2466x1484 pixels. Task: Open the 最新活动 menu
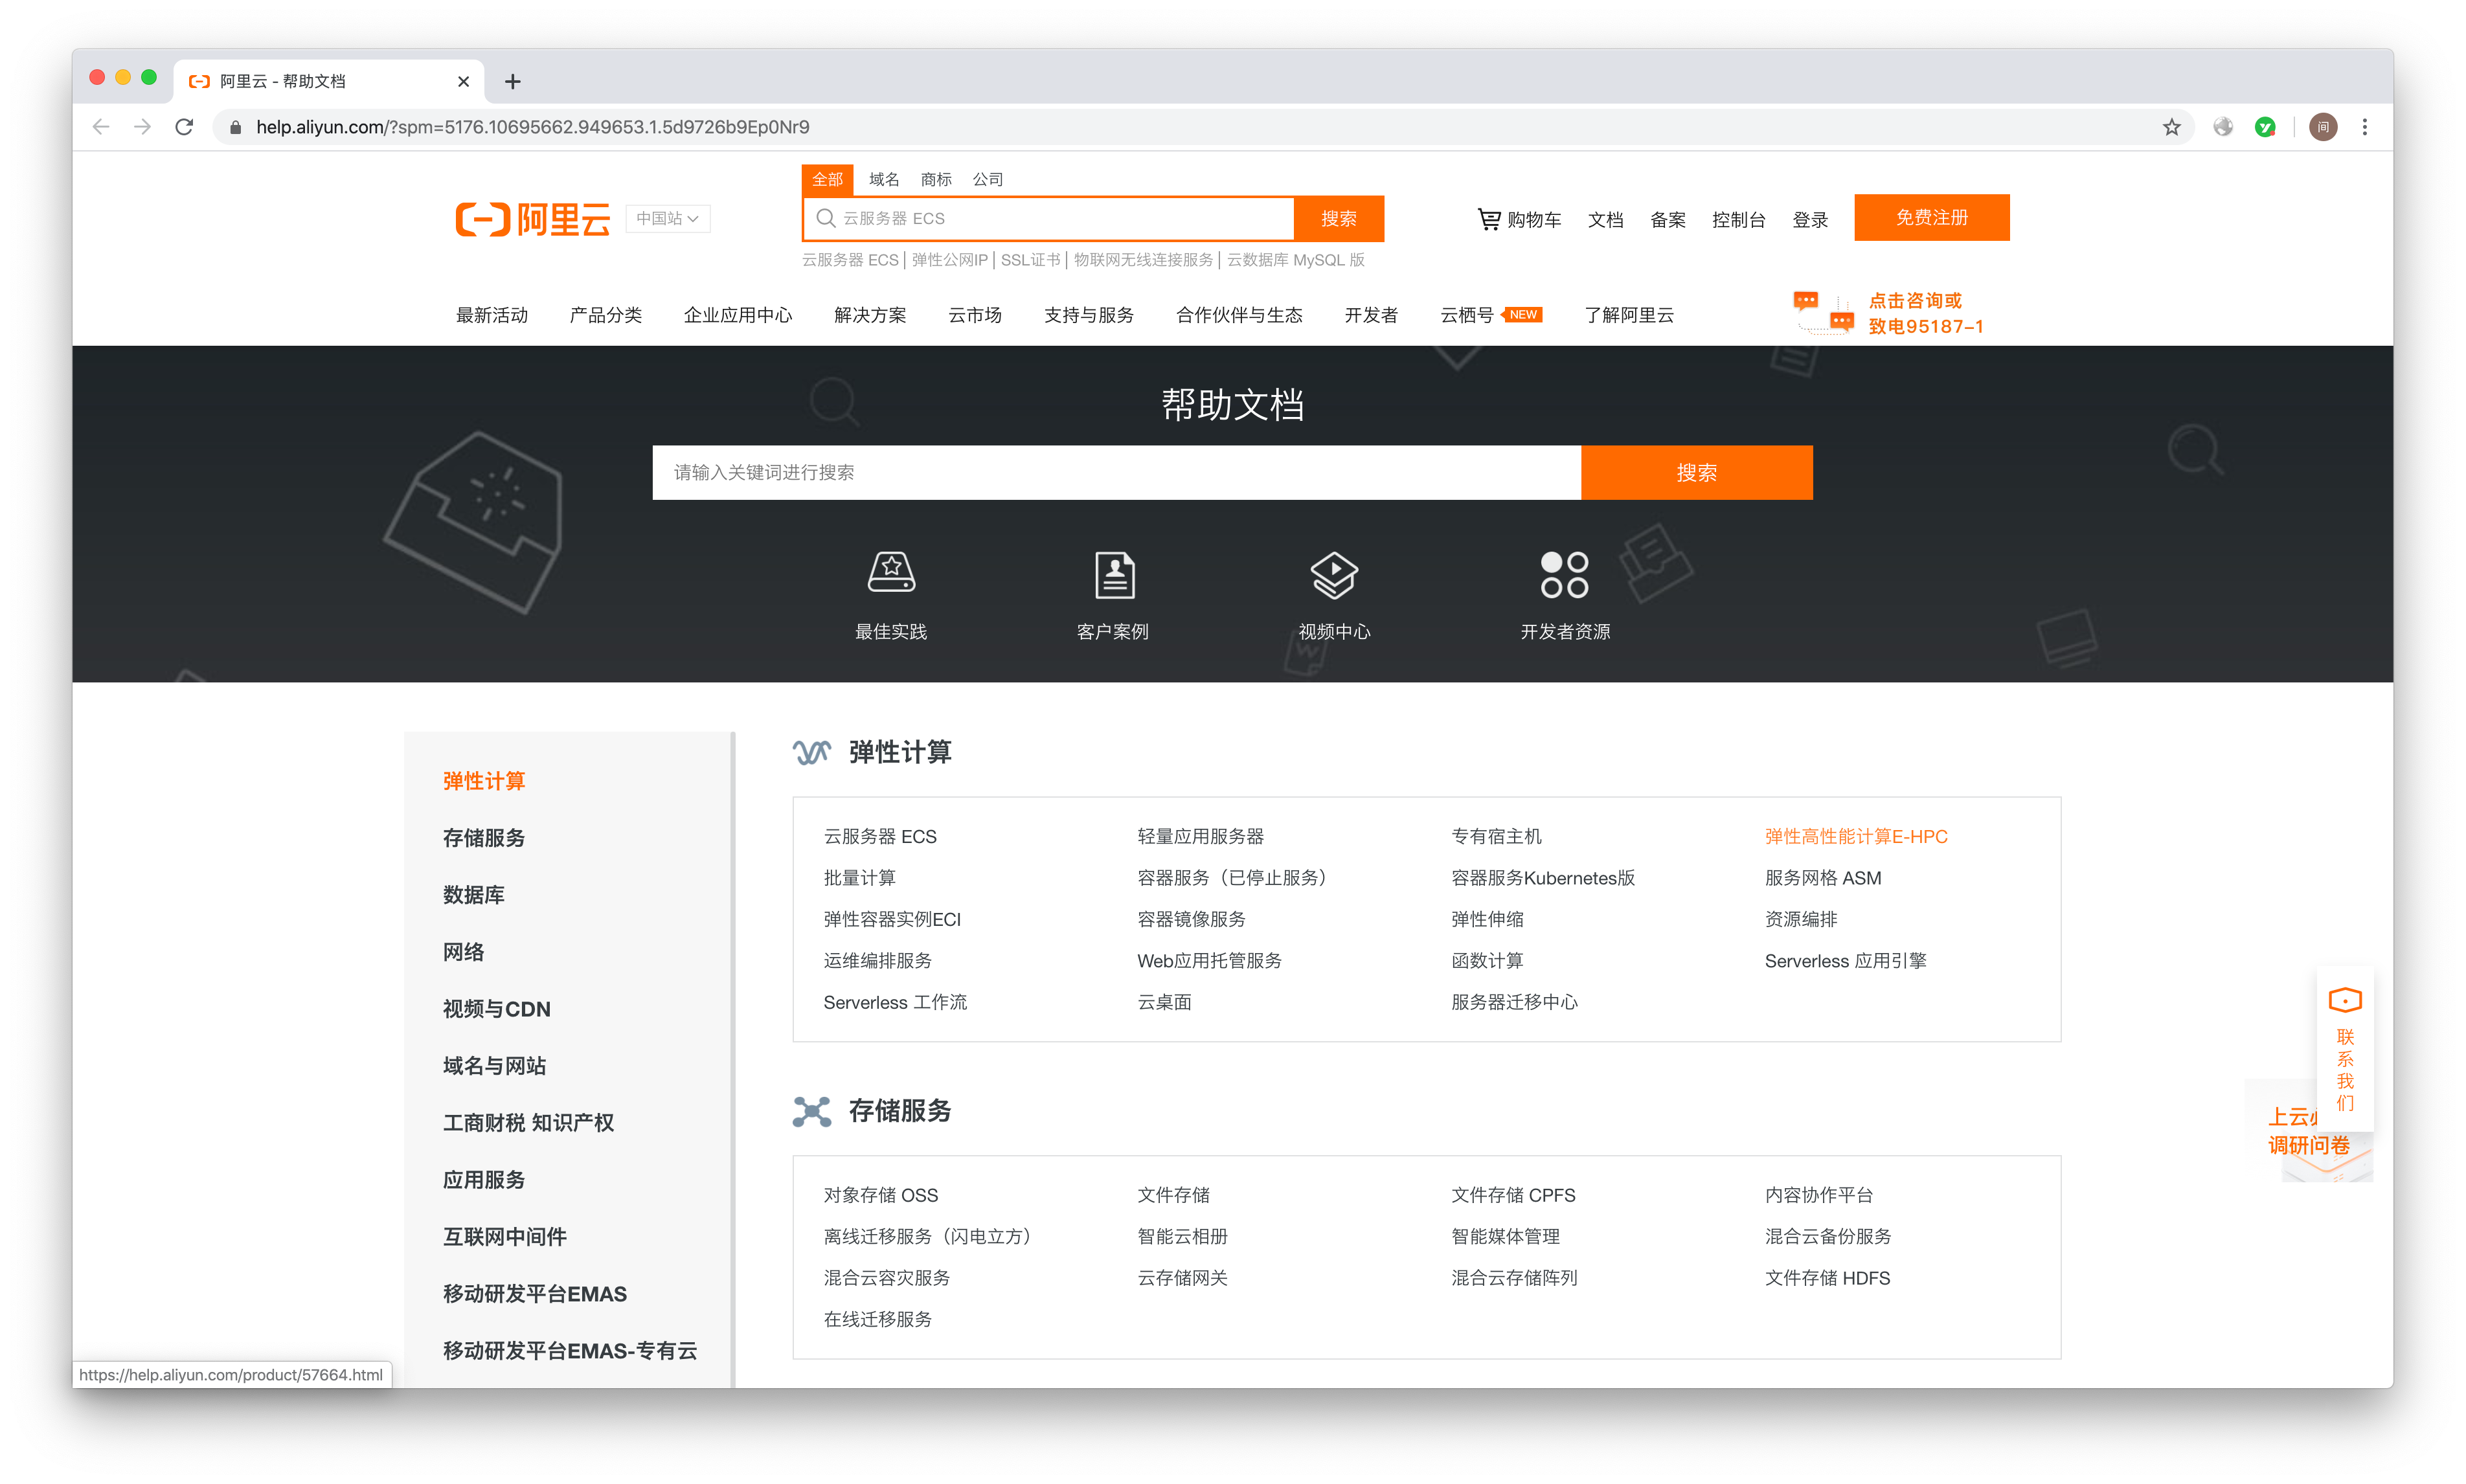tap(491, 315)
